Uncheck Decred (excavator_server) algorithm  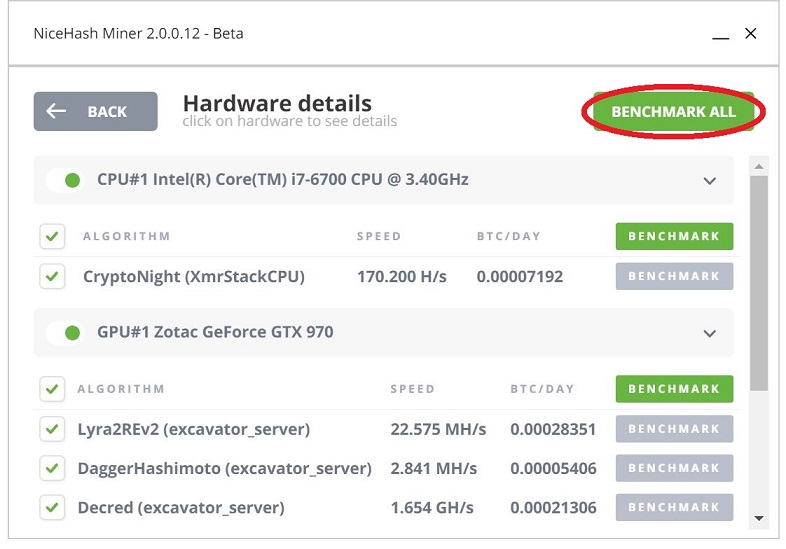click(52, 507)
